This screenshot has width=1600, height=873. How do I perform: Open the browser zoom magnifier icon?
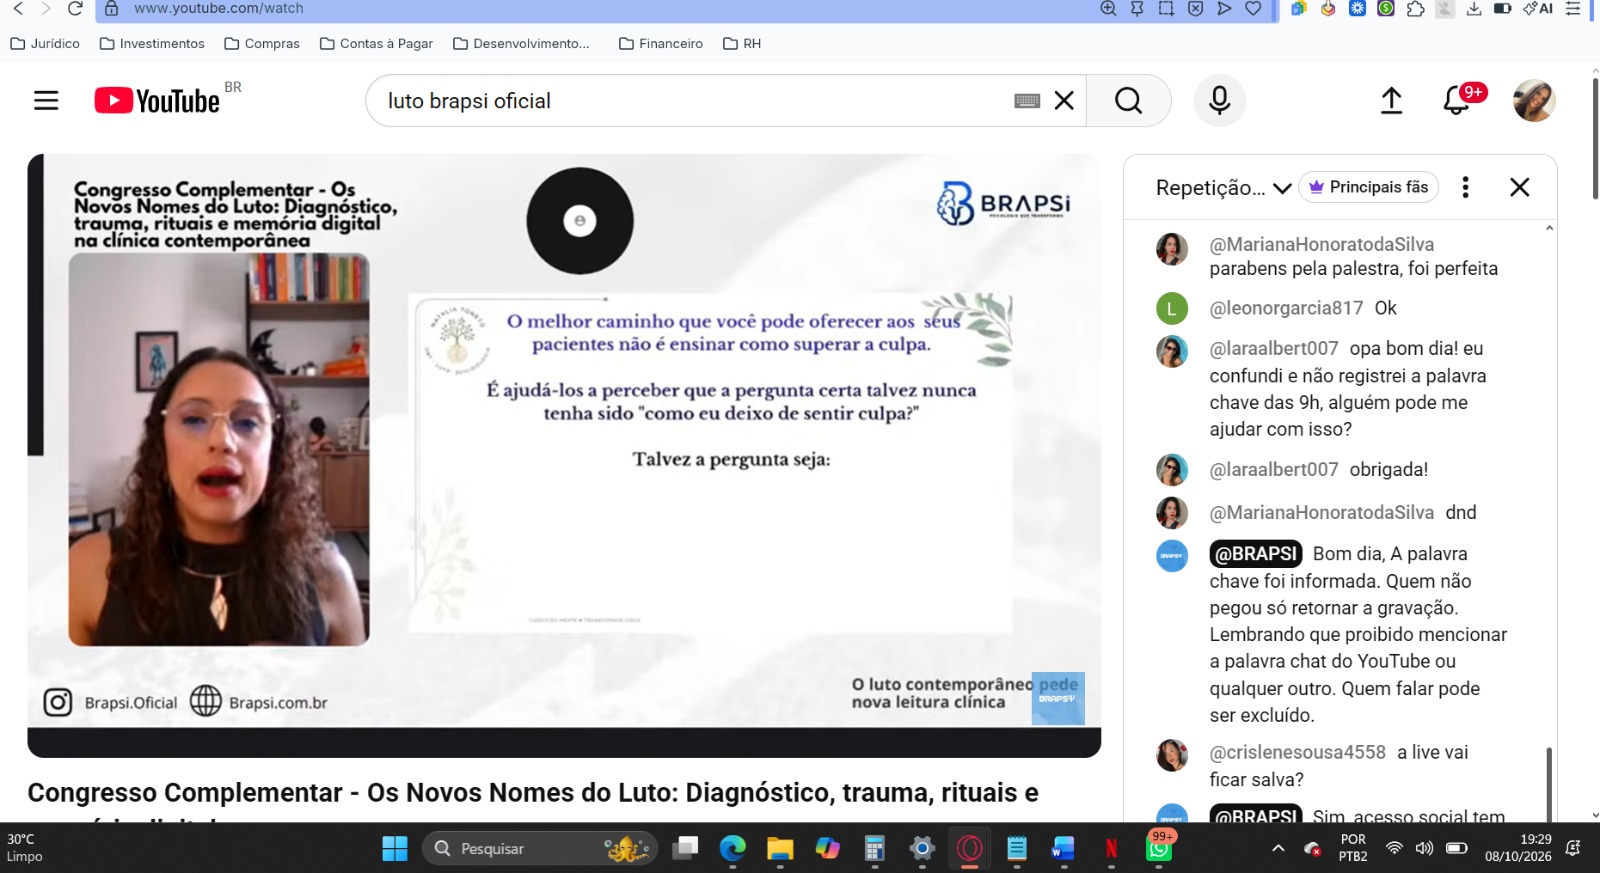(1108, 8)
